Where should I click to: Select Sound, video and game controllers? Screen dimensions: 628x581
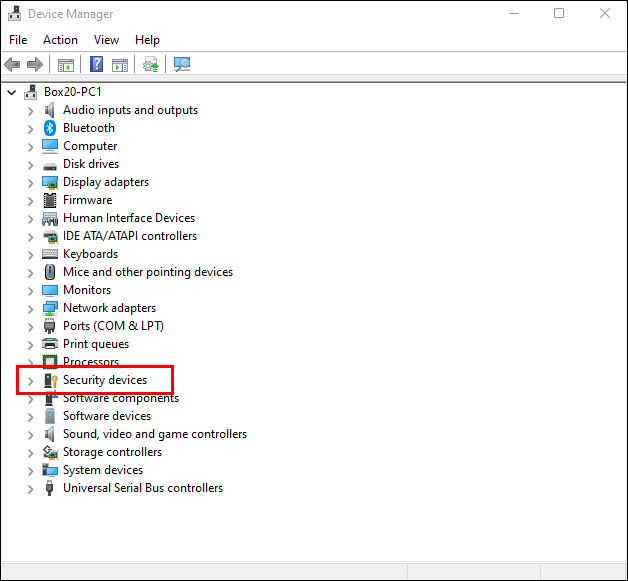[155, 434]
